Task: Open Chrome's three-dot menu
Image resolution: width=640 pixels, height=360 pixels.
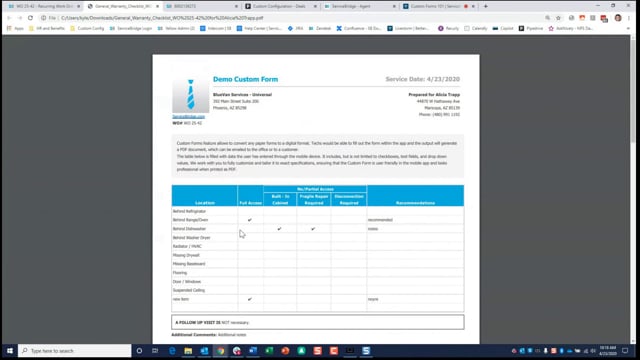Action: (x=629, y=18)
